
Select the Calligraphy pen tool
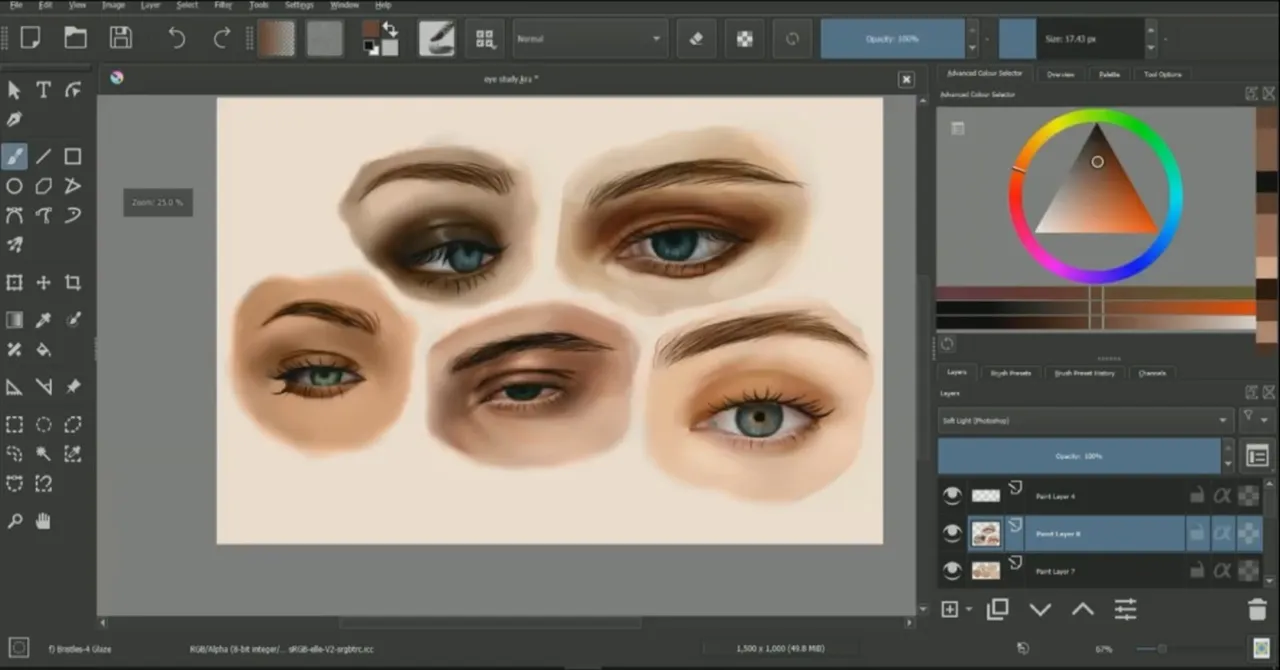coord(14,119)
